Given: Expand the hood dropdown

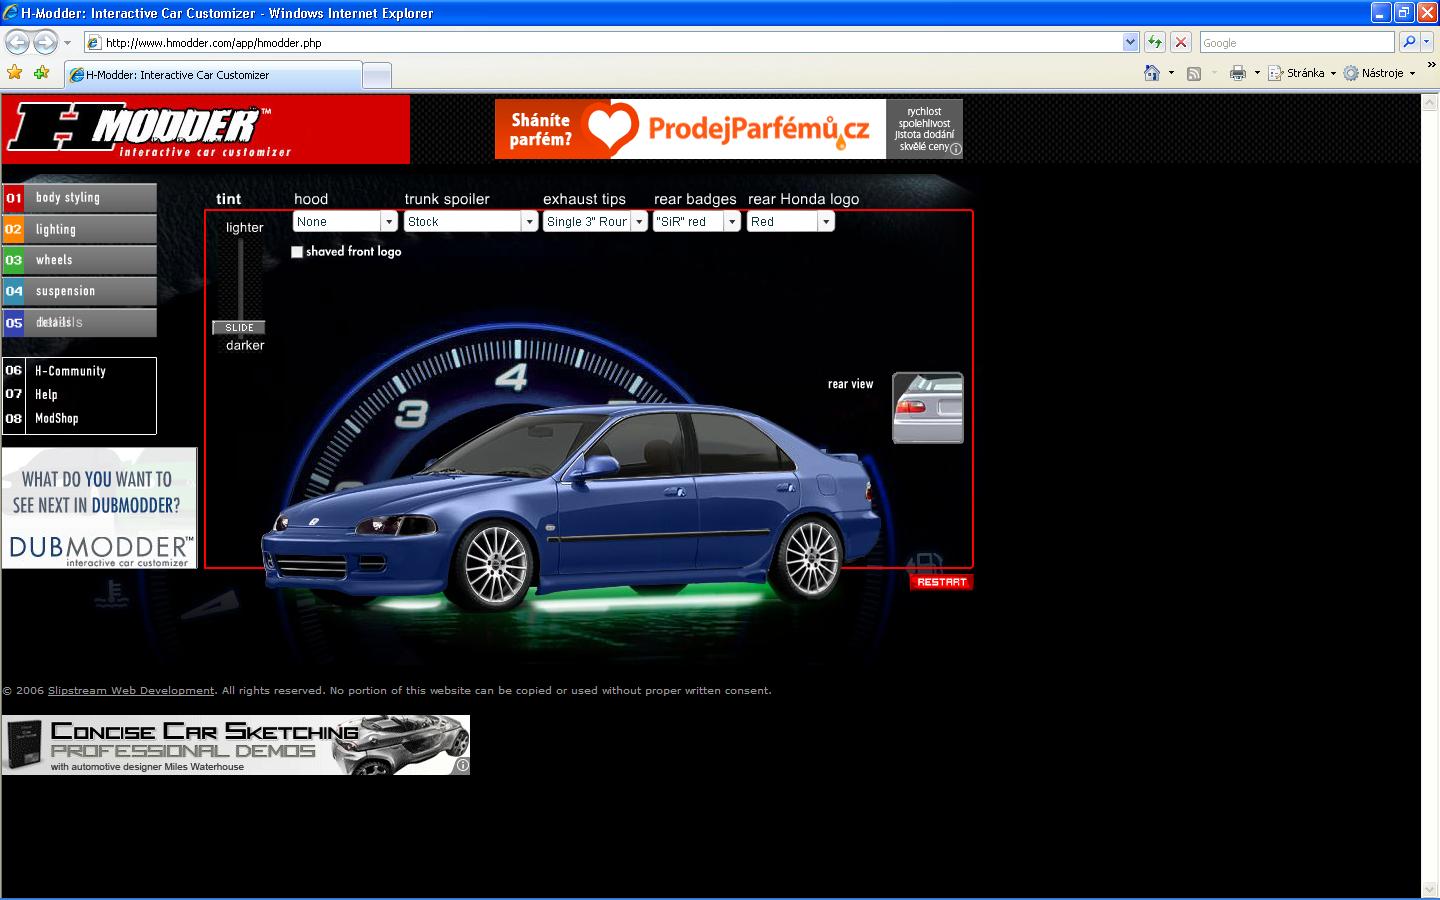Looking at the screenshot, I should click(x=389, y=222).
